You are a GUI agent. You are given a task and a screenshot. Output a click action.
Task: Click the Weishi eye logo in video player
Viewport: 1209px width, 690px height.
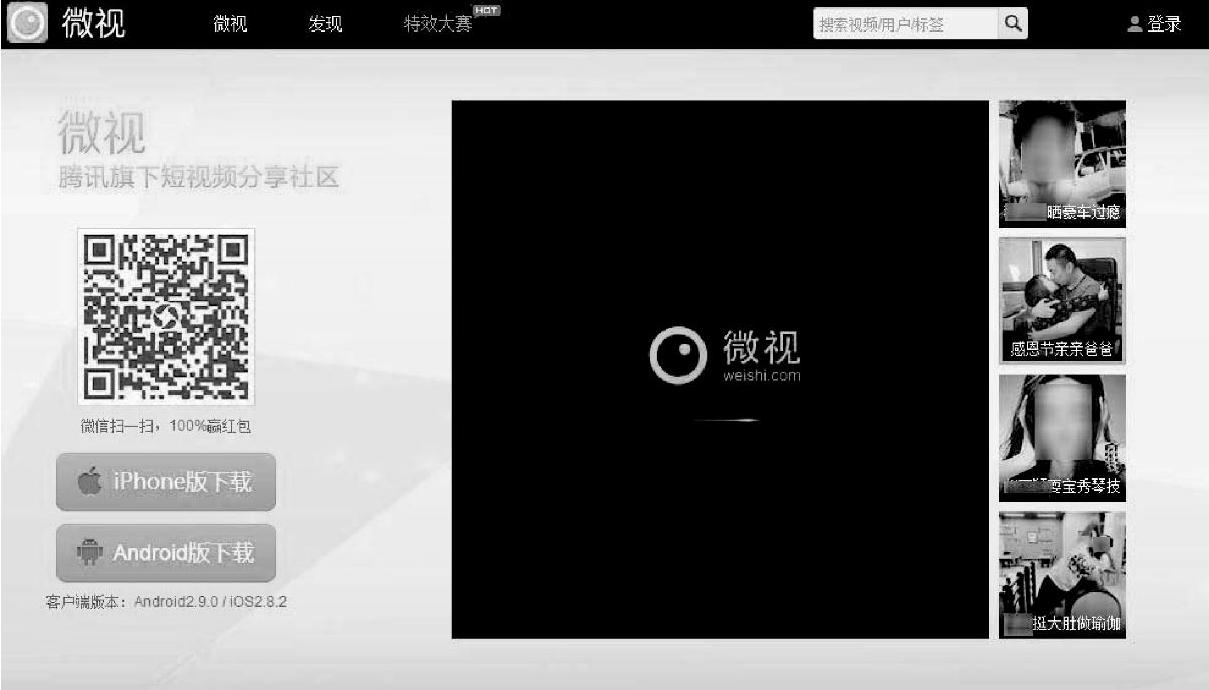(678, 356)
